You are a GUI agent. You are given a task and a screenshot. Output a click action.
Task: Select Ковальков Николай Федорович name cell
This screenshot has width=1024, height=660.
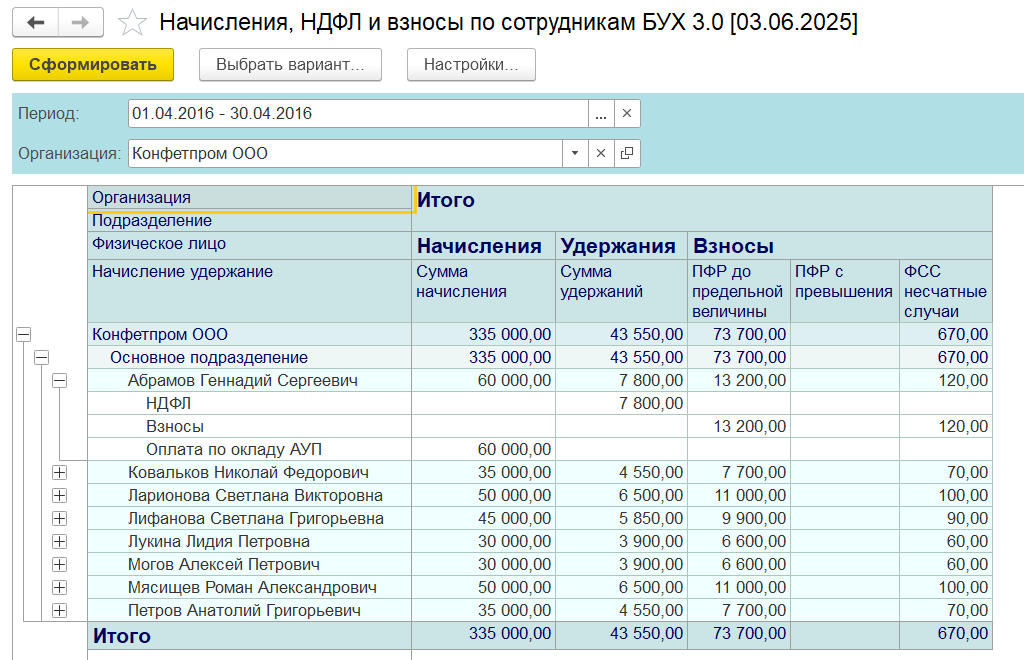pyautogui.click(x=249, y=472)
